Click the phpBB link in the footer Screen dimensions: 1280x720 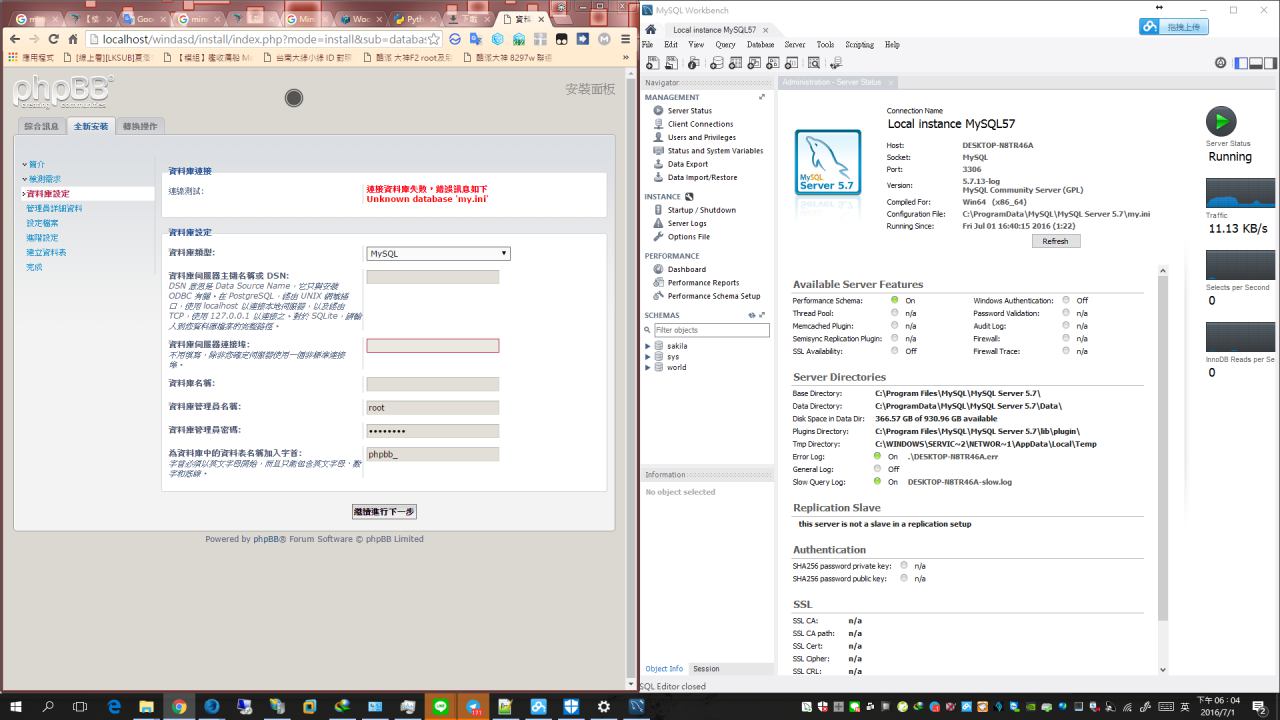tap(266, 539)
